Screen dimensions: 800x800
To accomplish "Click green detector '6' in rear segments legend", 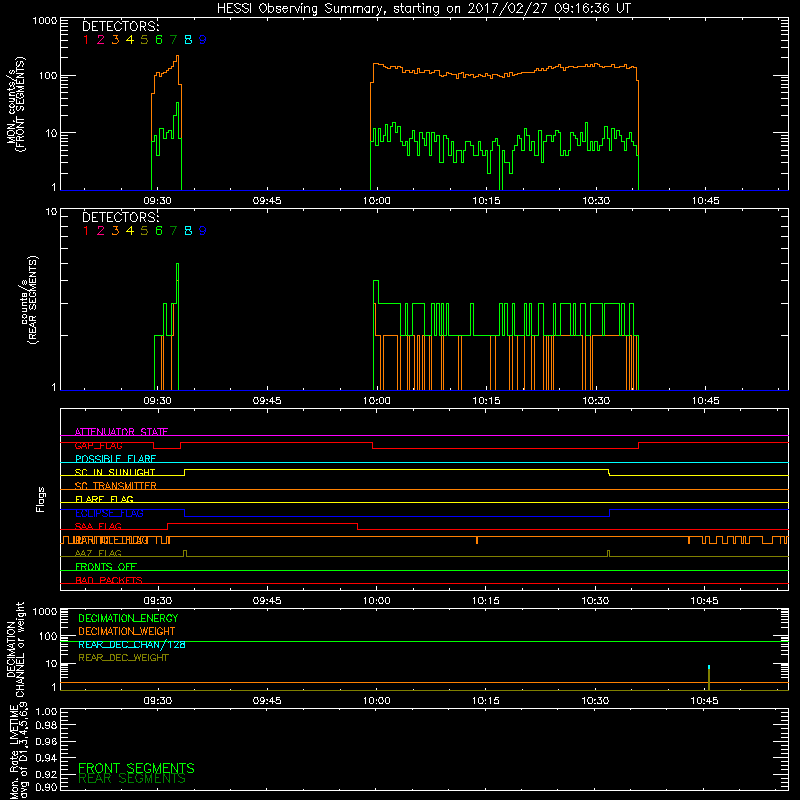I will 159,231.
